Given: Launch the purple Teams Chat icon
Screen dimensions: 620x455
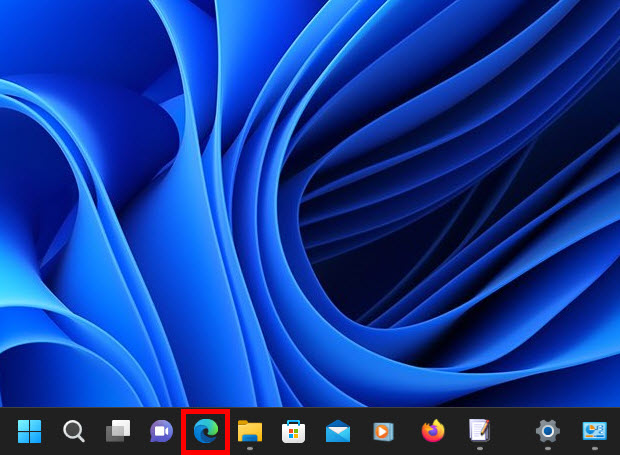Looking at the screenshot, I should click(x=161, y=431).
